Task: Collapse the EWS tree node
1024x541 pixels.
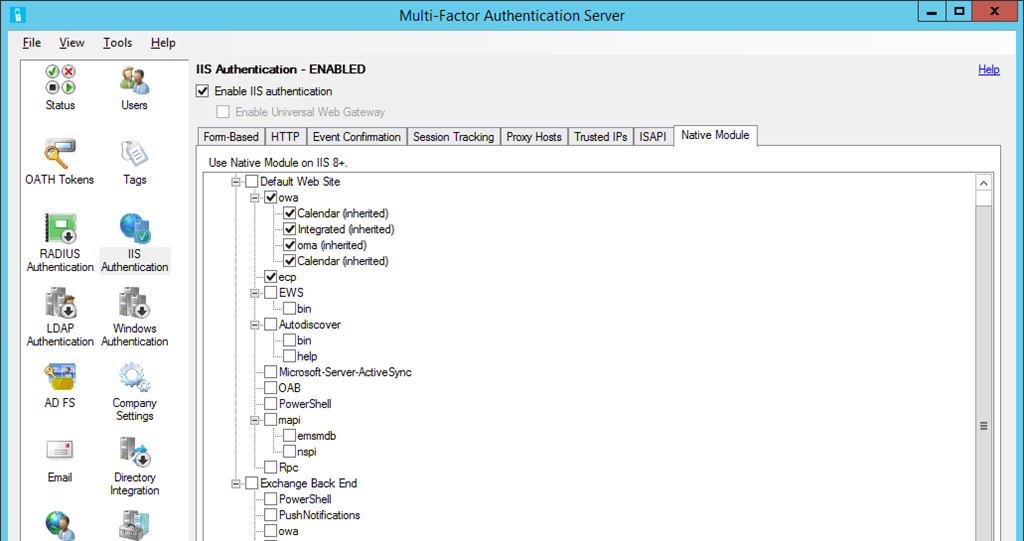Action: [255, 293]
